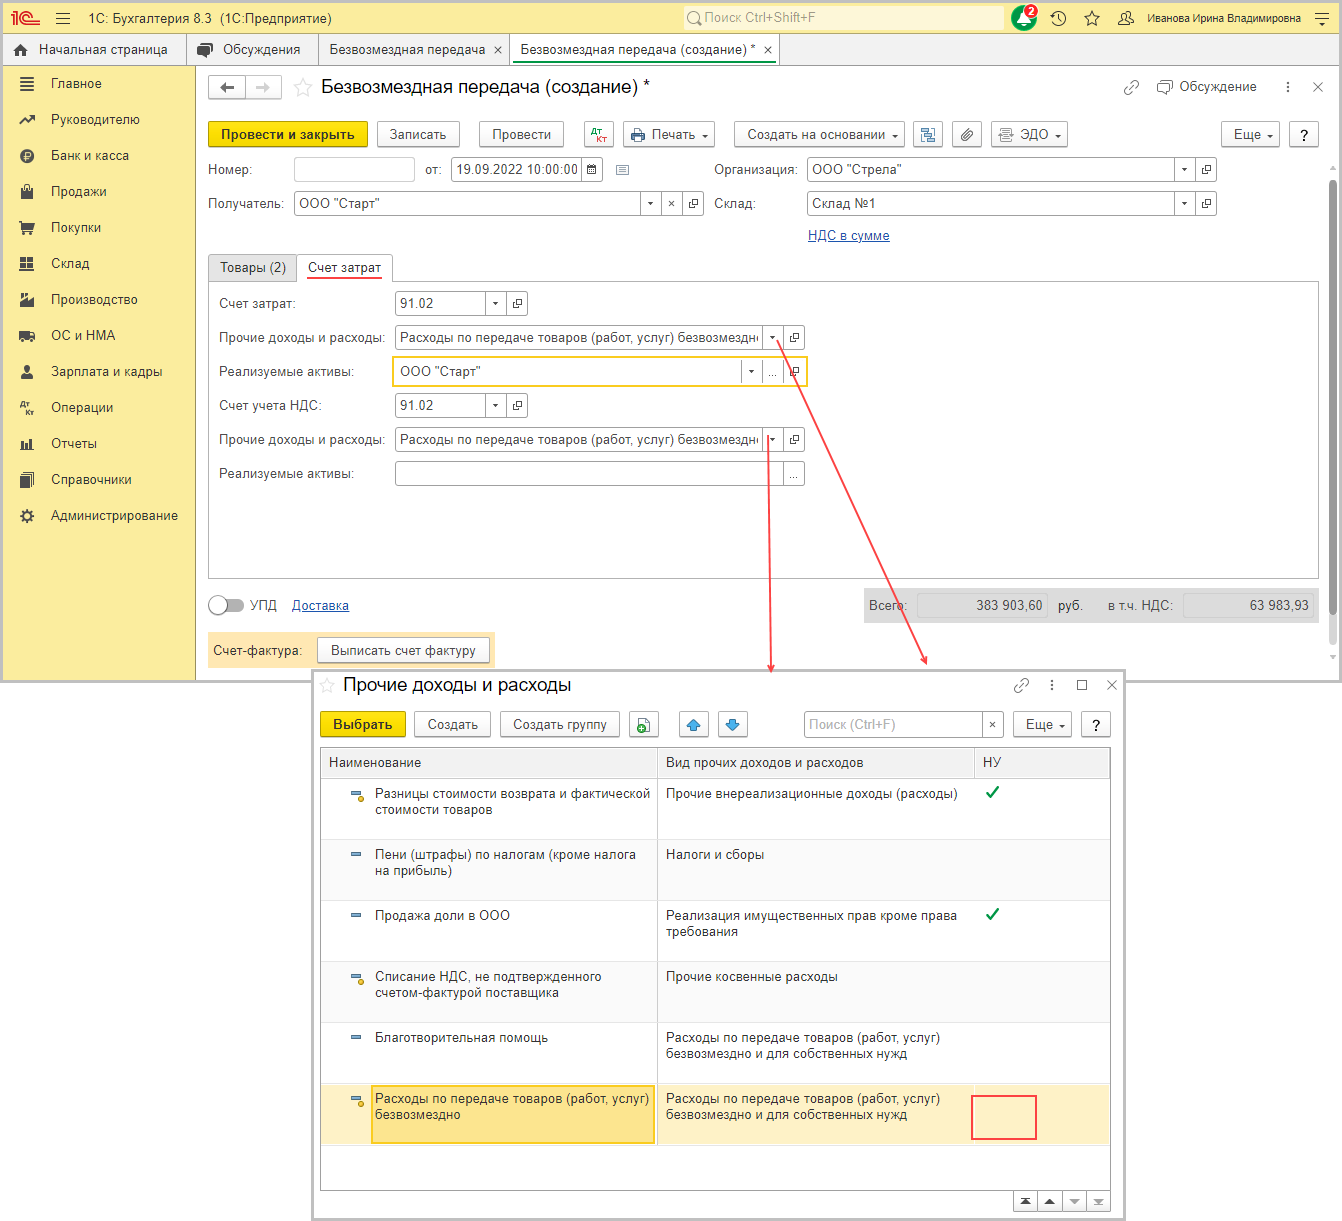Image resolution: width=1342 pixels, height=1221 pixels.
Task: Copy link to document icon
Action: pos(1131,87)
